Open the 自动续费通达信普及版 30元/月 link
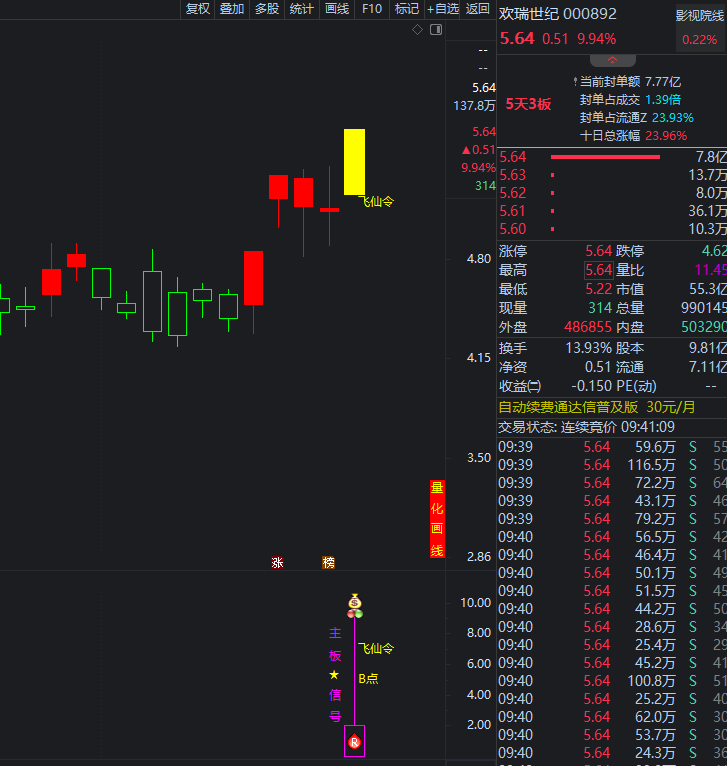This screenshot has height=766, width=727. pyautogui.click(x=597, y=407)
